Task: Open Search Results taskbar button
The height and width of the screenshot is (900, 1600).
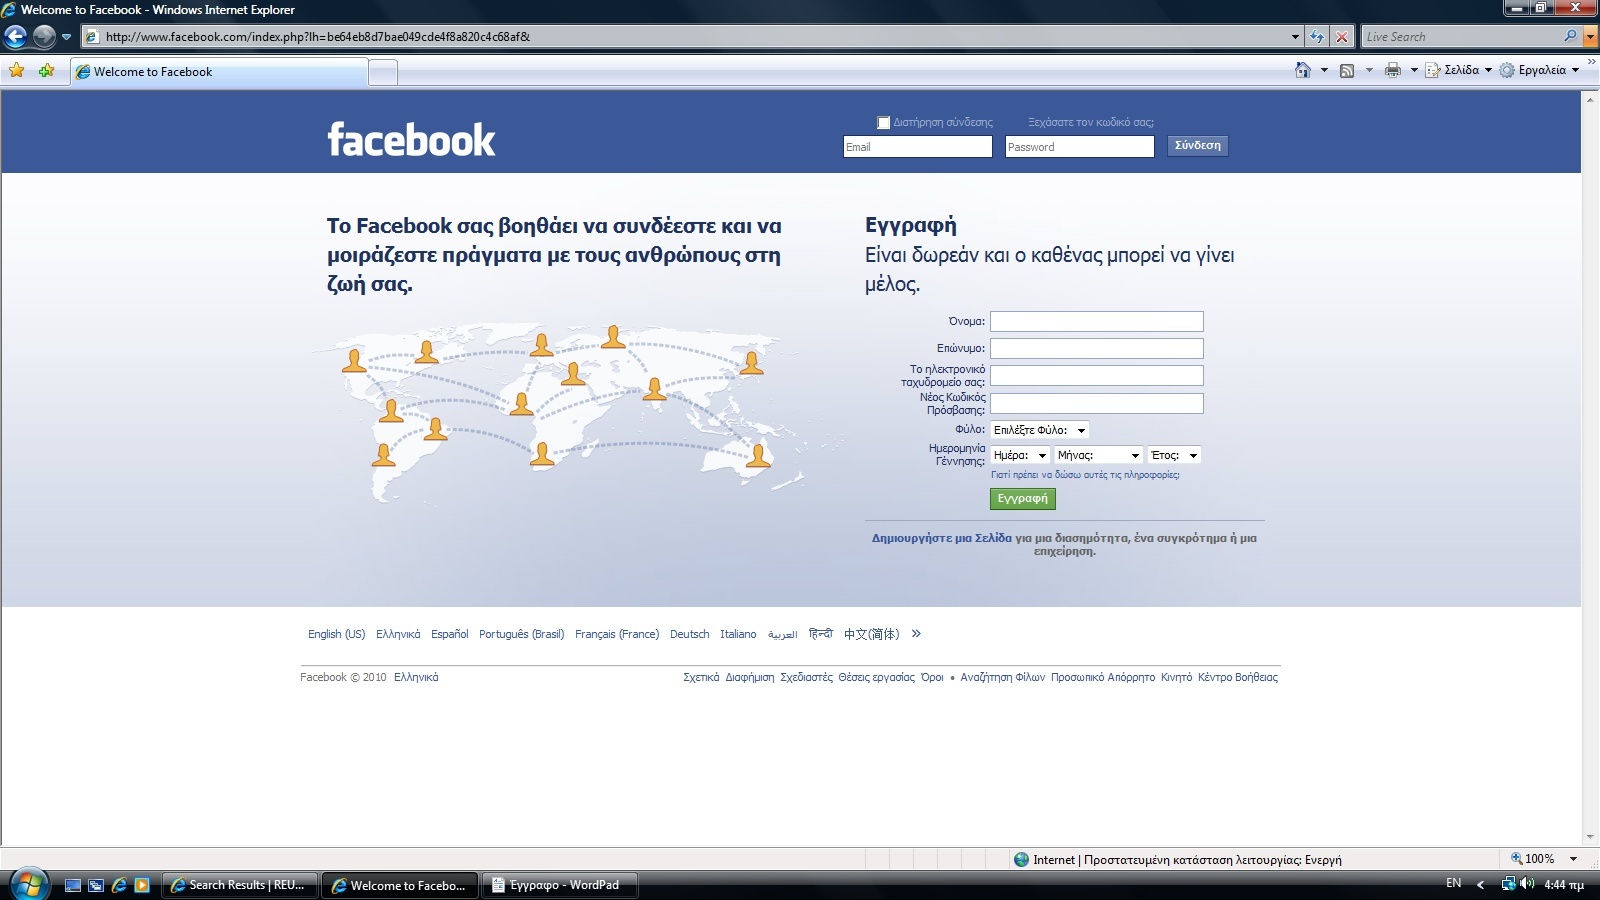Action: tap(239, 885)
